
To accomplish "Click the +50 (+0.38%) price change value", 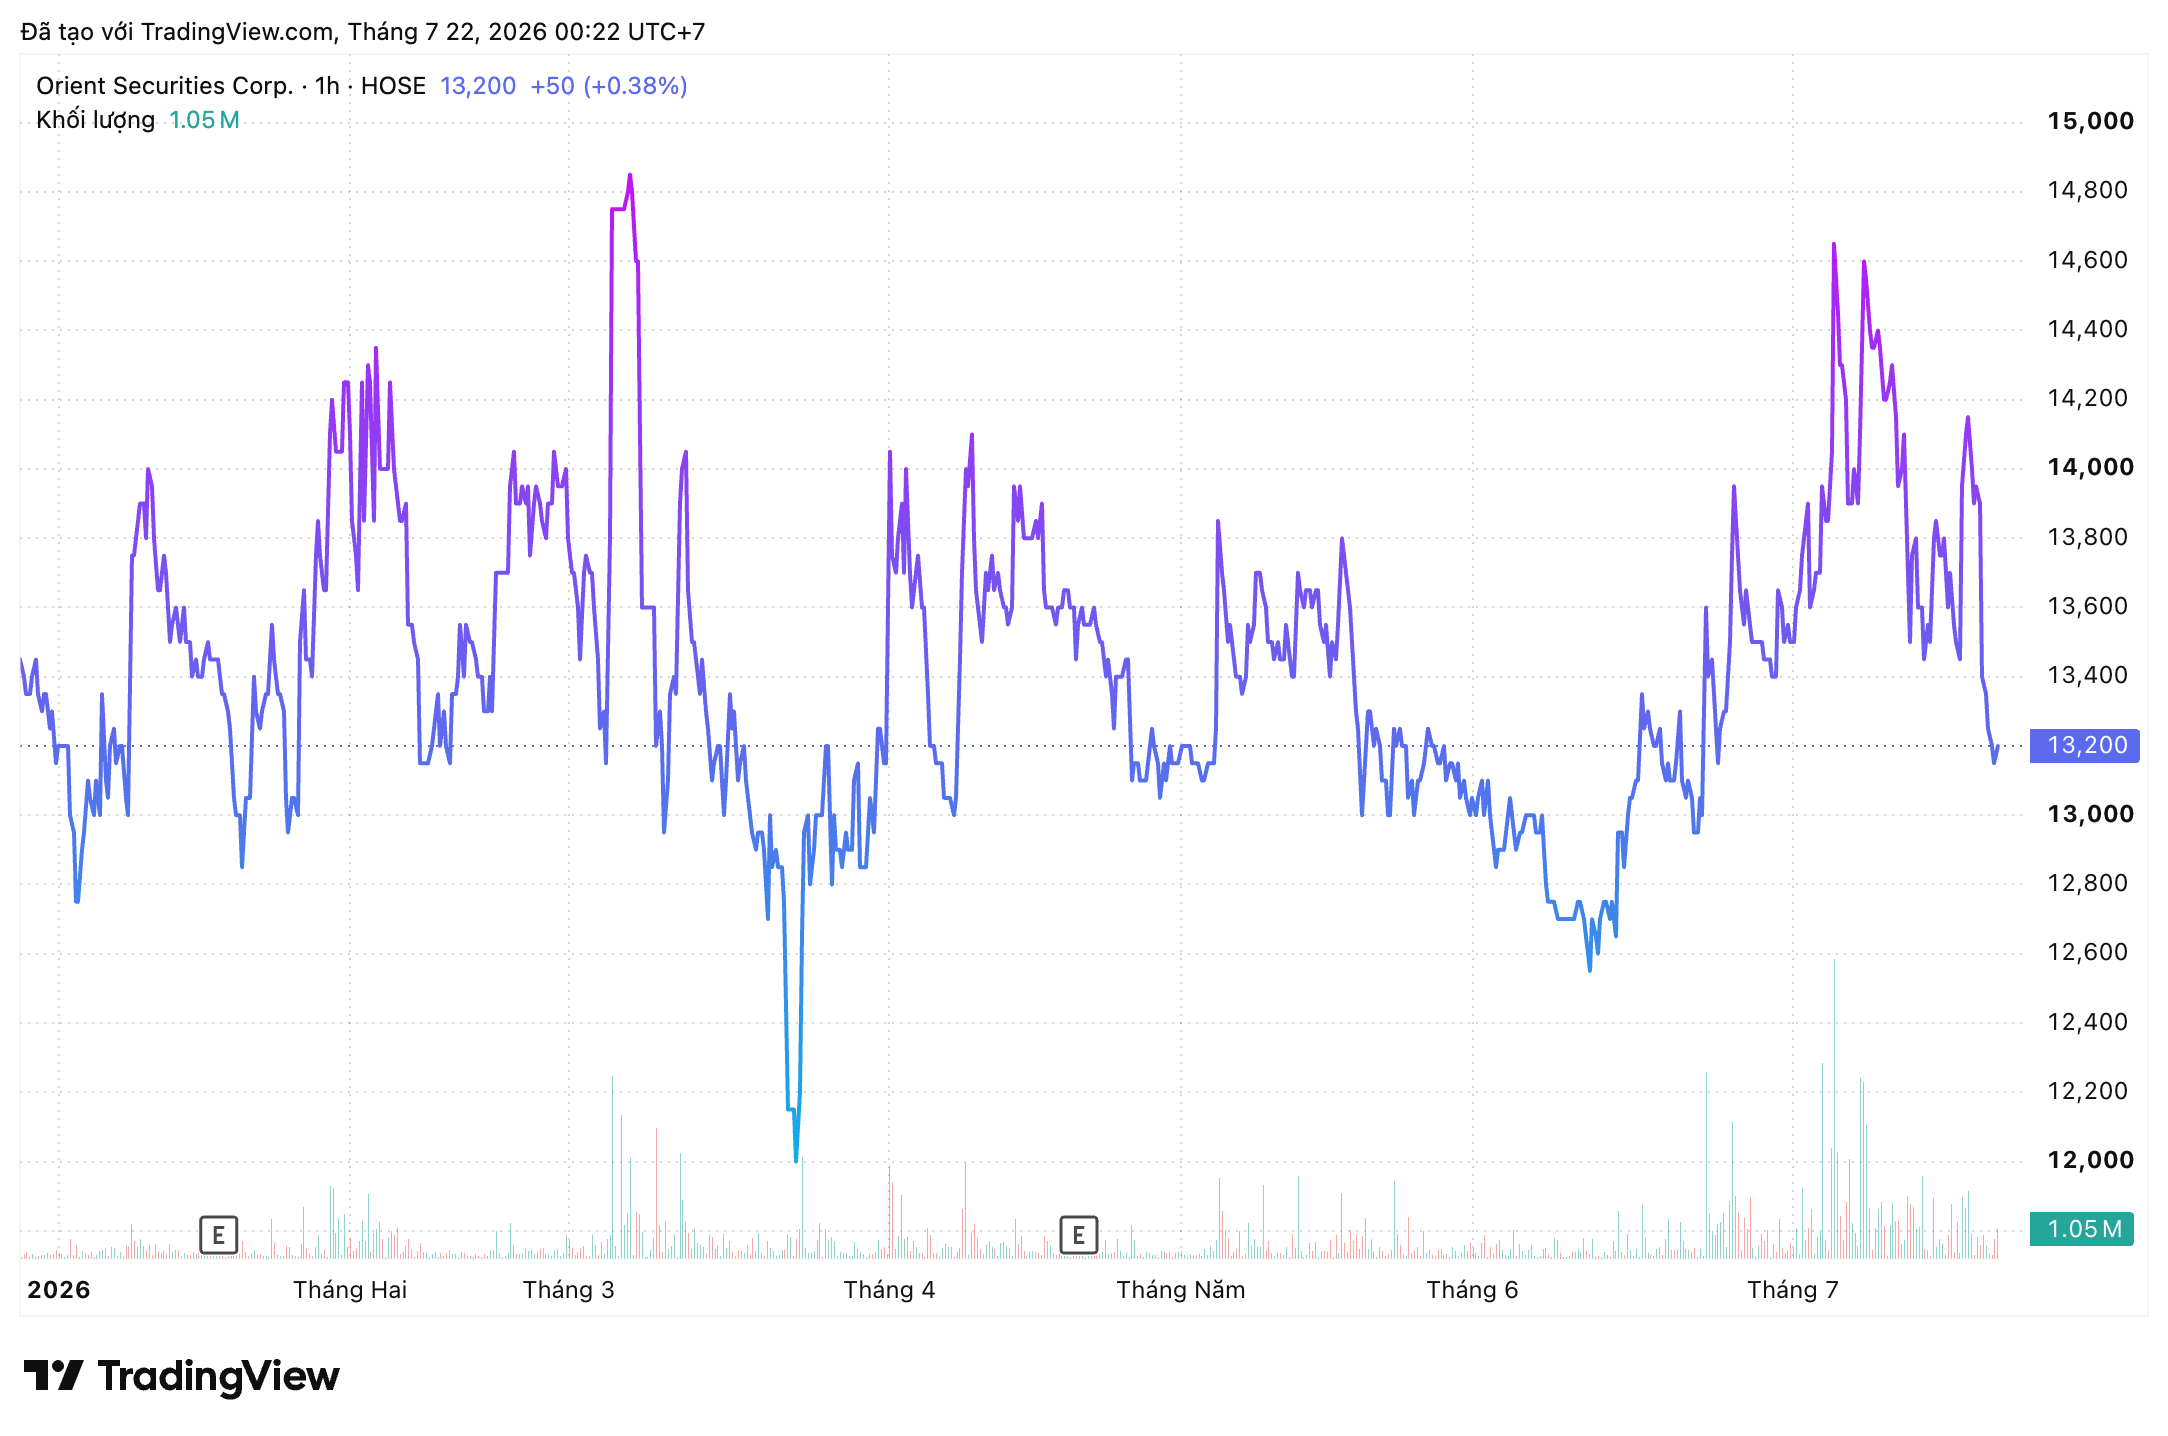I will [609, 86].
